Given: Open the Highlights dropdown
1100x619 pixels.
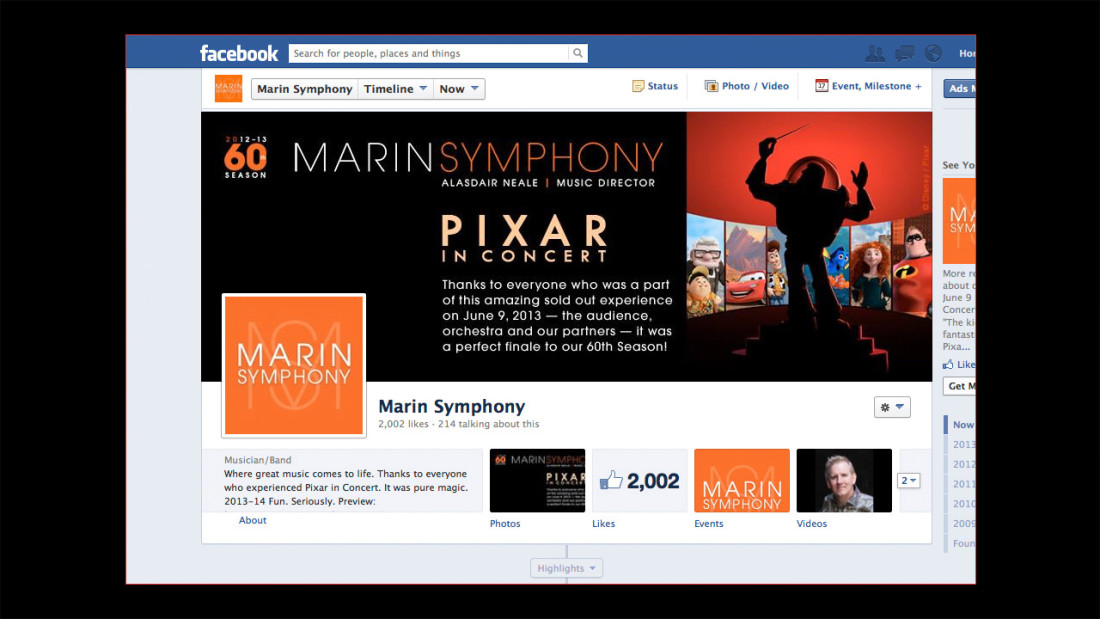Looking at the screenshot, I should 566,568.
